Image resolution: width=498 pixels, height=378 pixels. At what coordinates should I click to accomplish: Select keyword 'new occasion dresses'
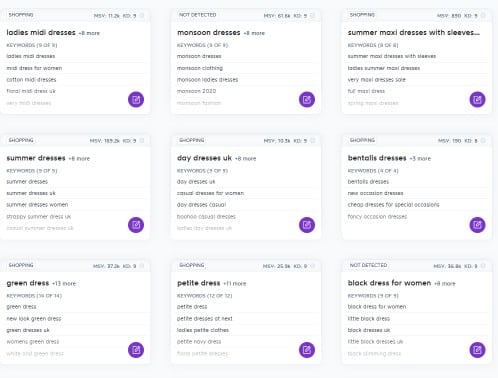(375, 193)
